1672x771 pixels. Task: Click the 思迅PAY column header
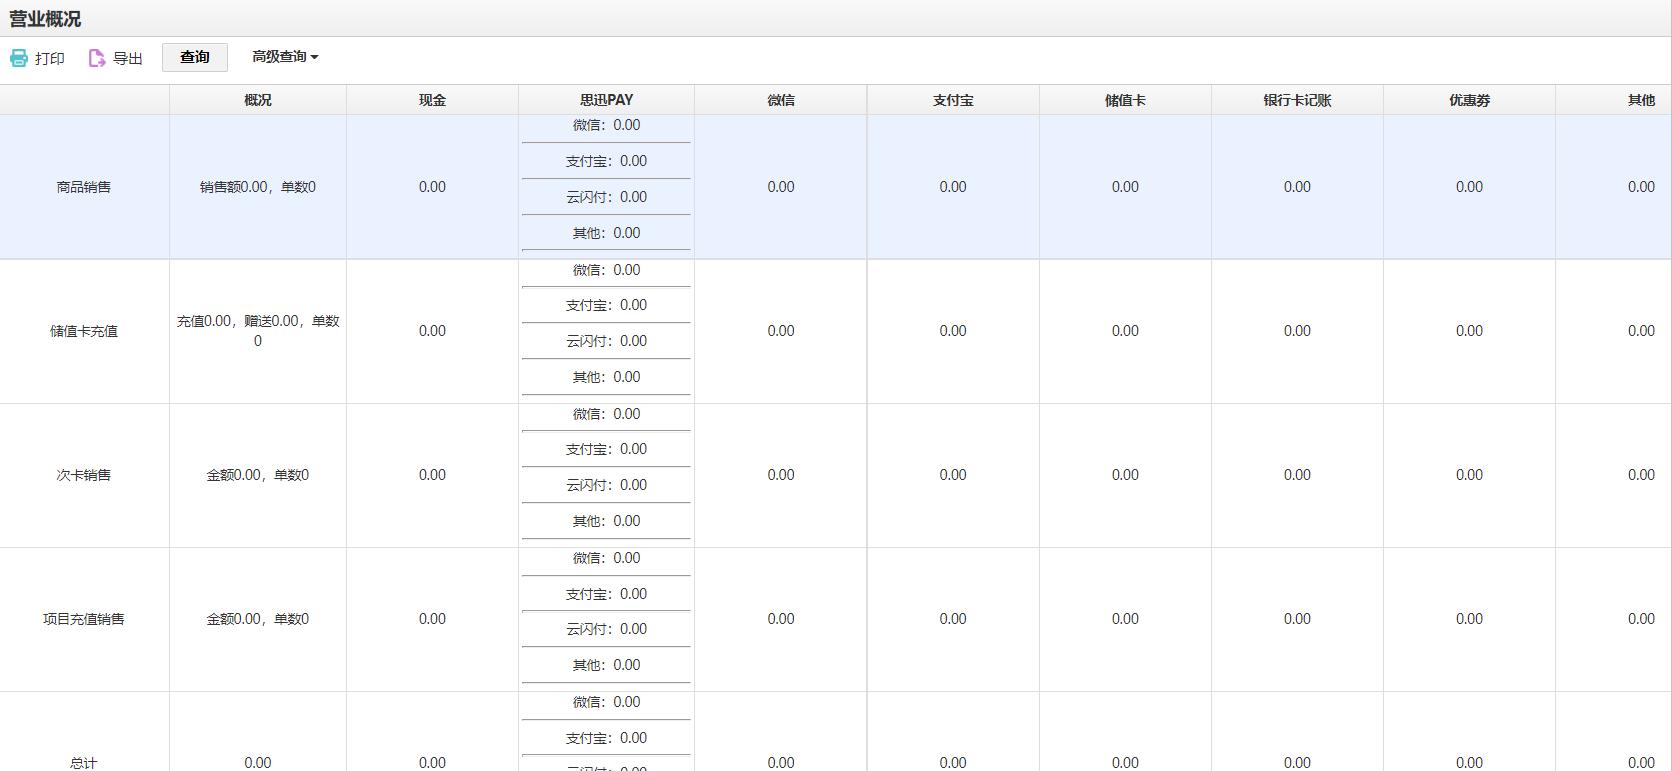click(606, 100)
